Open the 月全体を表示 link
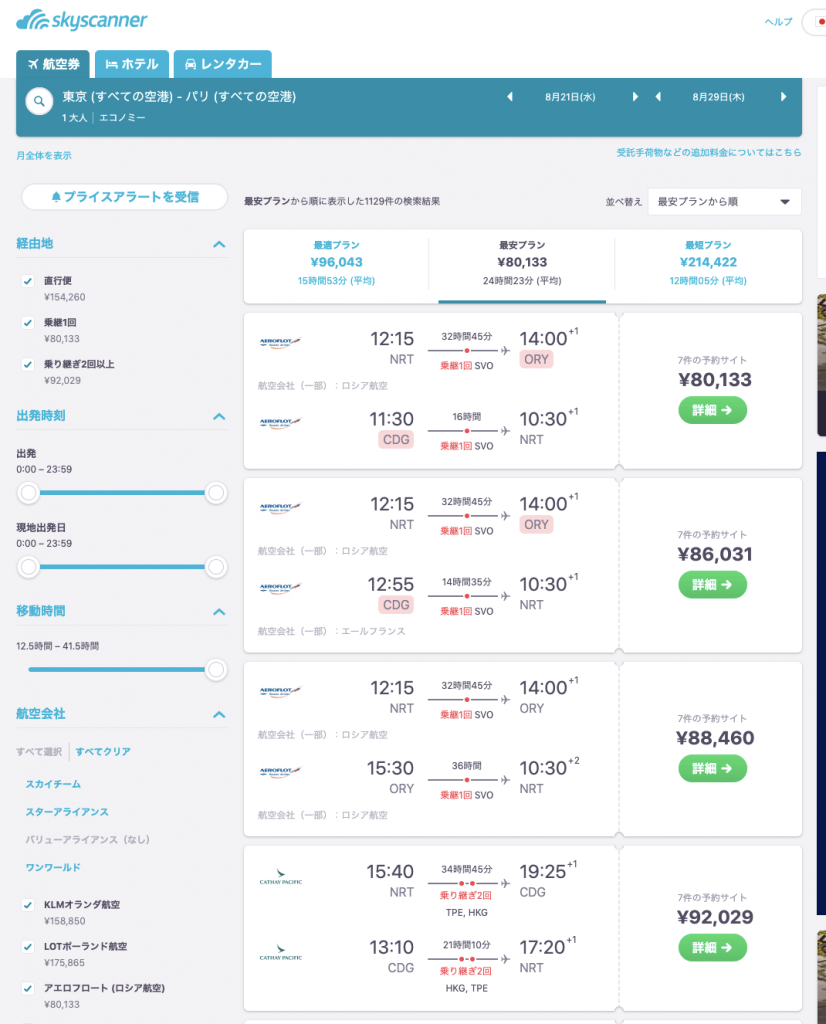Viewport: 826px width, 1024px height. (44, 156)
